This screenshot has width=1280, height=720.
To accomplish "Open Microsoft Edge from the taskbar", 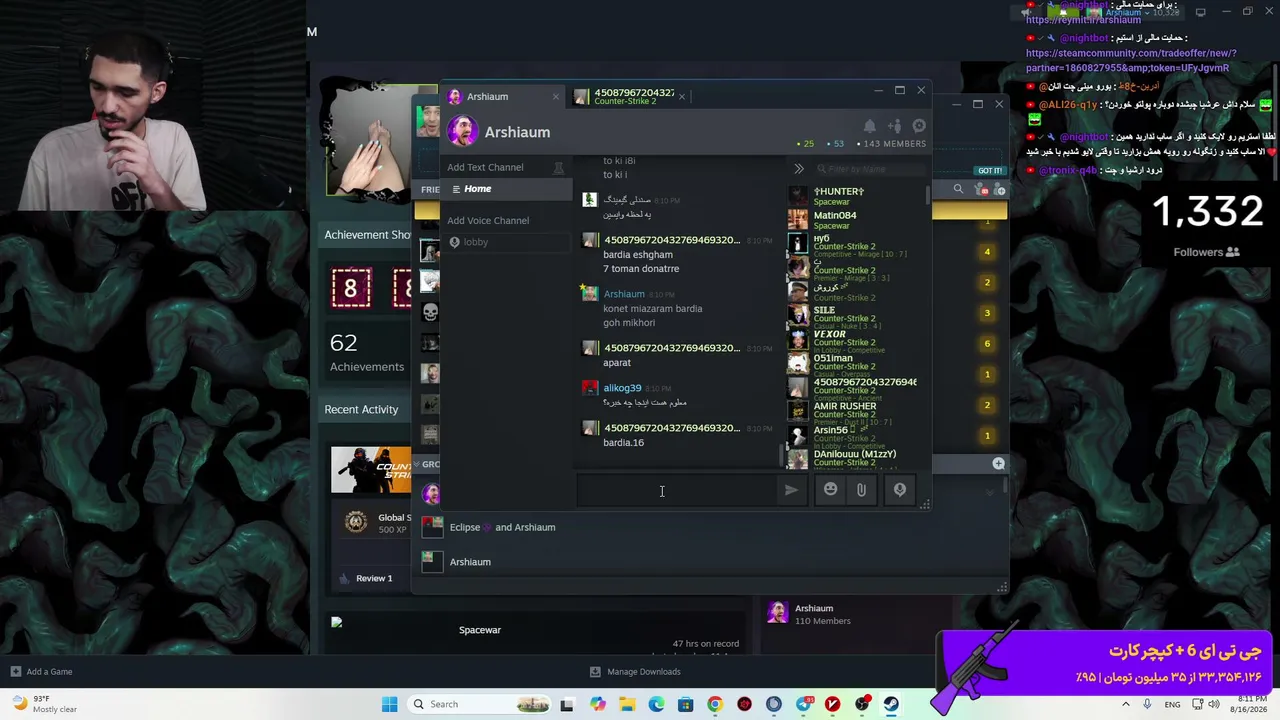I will pos(656,704).
